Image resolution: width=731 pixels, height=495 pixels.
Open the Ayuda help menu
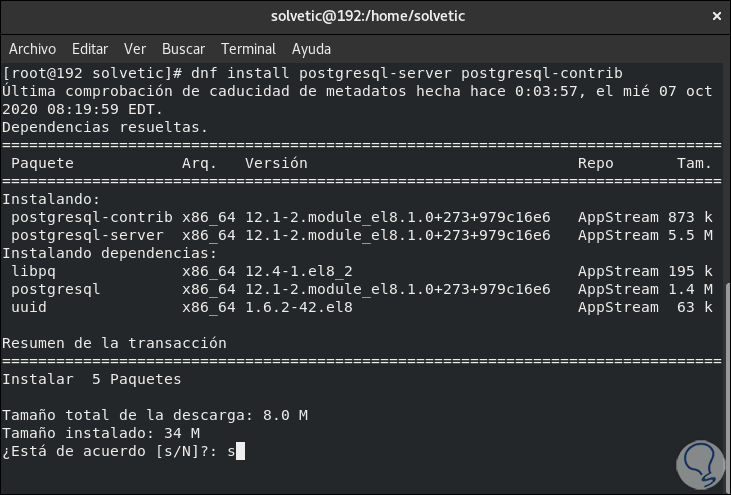pyautogui.click(x=311, y=48)
